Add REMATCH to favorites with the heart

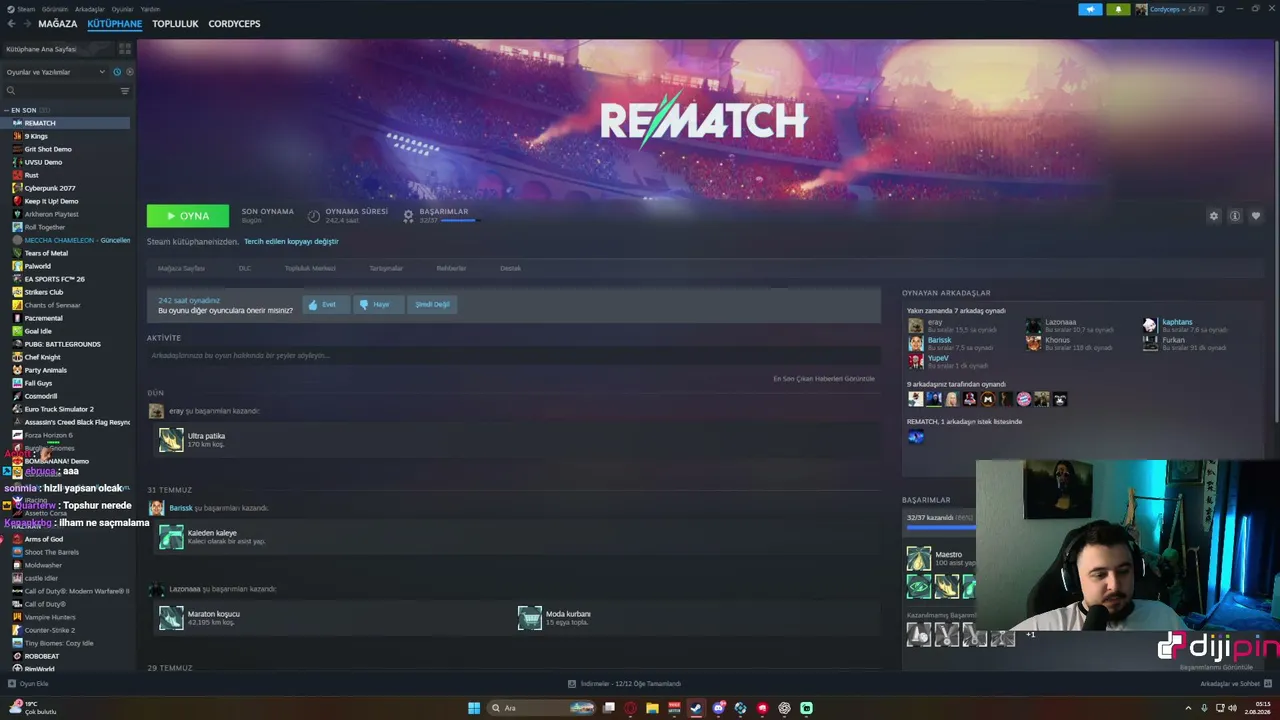point(1256,216)
